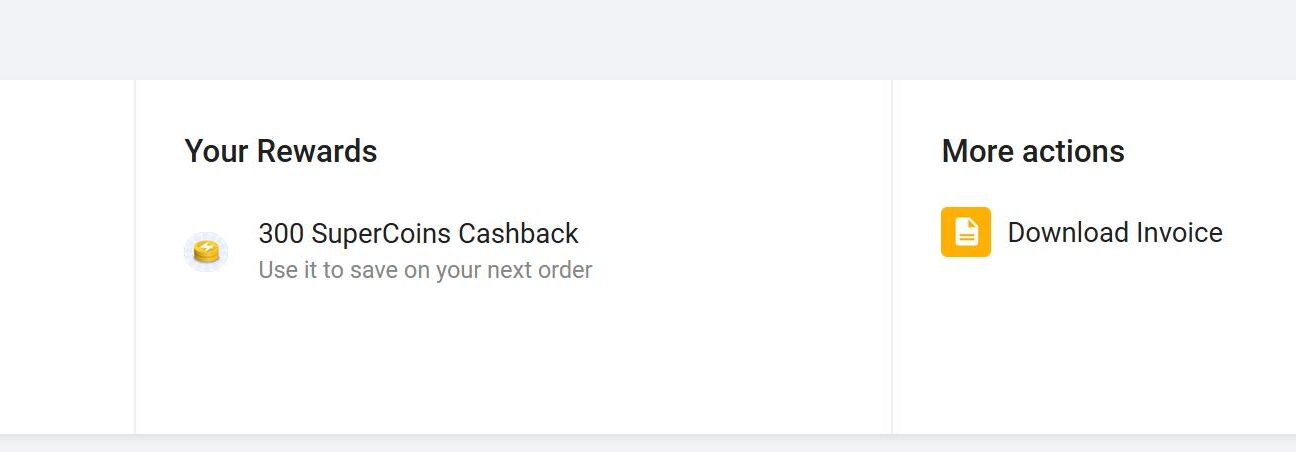This screenshot has width=1296, height=452.
Task: Click empty space below the rewards entry
Action: [512, 360]
